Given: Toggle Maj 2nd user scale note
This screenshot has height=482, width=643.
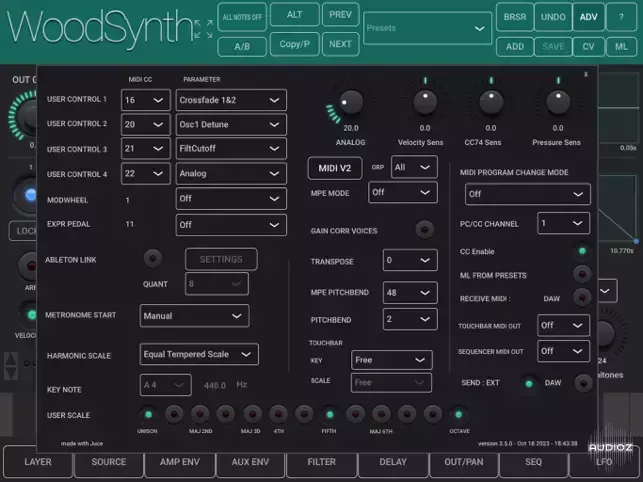Looking at the screenshot, I should click(x=200, y=414).
